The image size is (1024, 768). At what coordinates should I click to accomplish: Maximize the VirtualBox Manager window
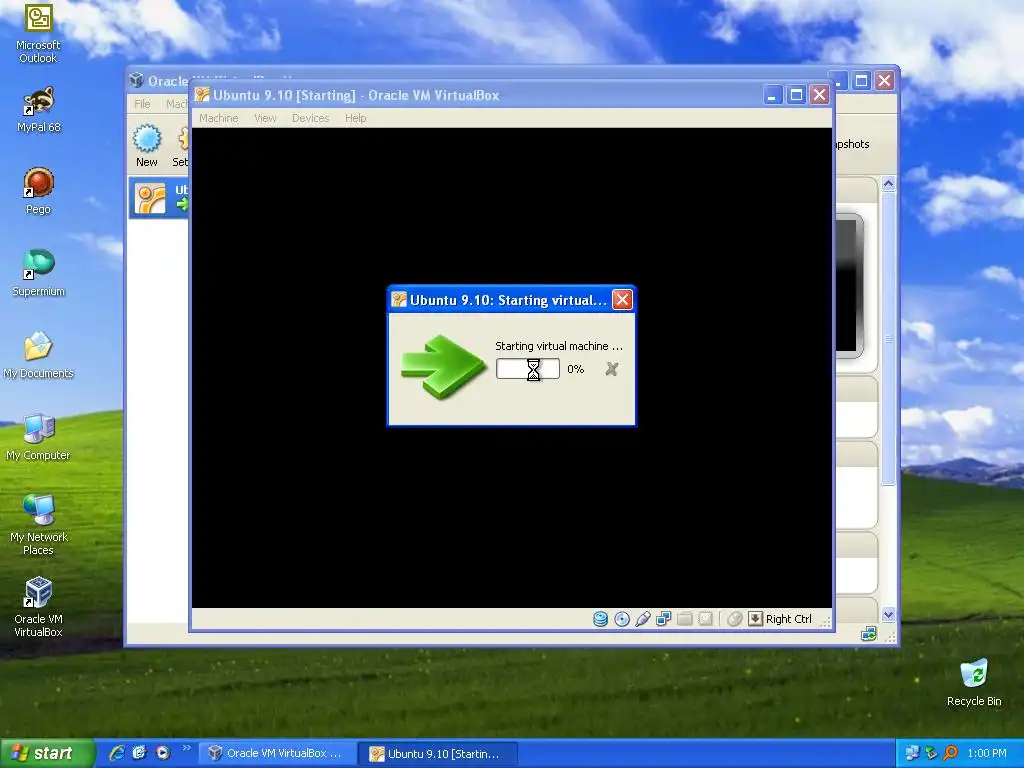[861, 80]
